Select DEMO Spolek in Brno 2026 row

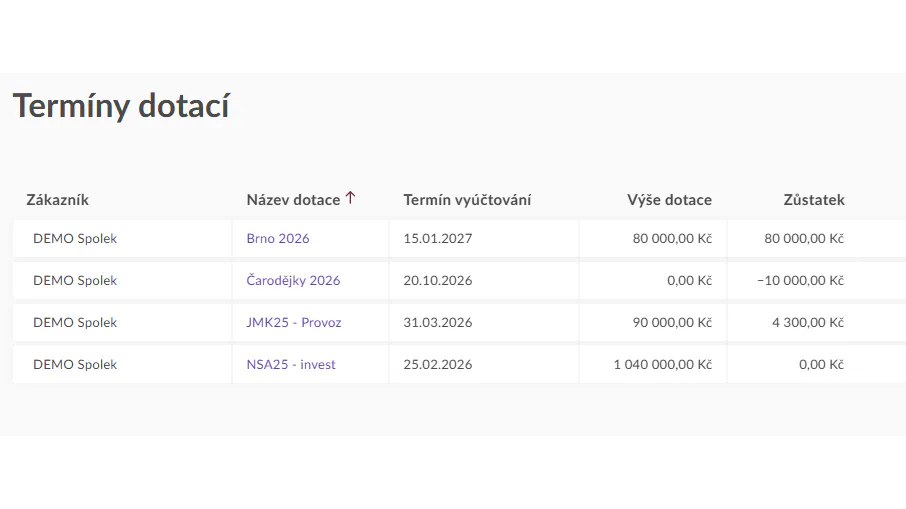click(x=75, y=238)
